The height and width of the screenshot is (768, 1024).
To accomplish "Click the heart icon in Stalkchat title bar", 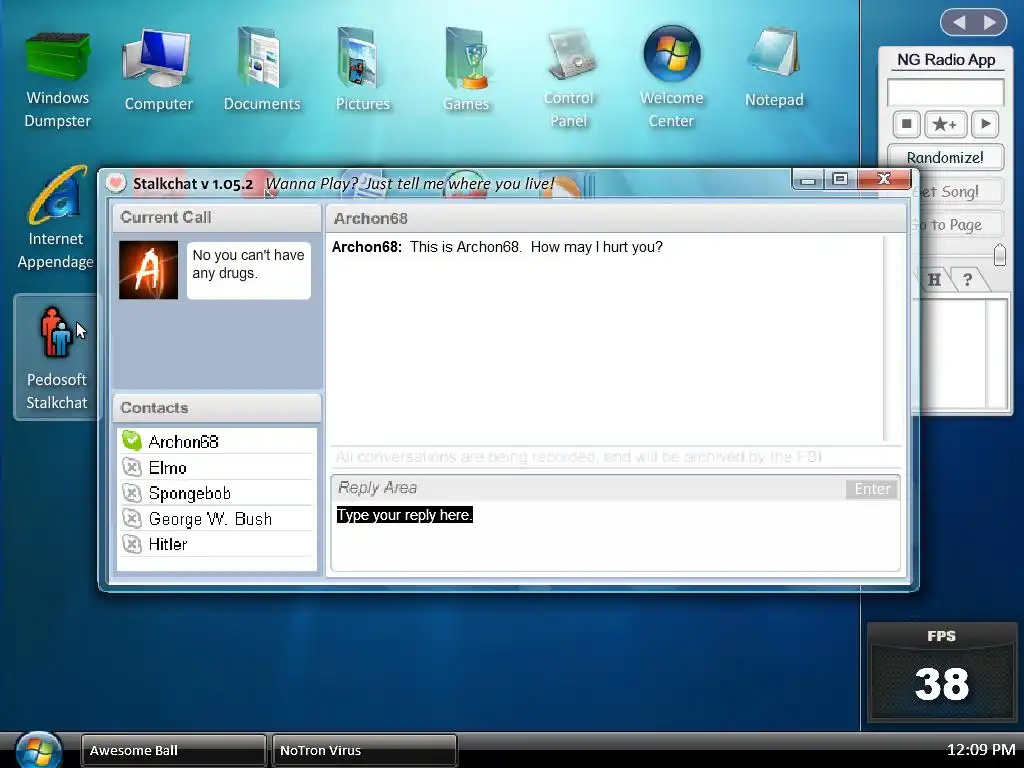I will point(116,183).
